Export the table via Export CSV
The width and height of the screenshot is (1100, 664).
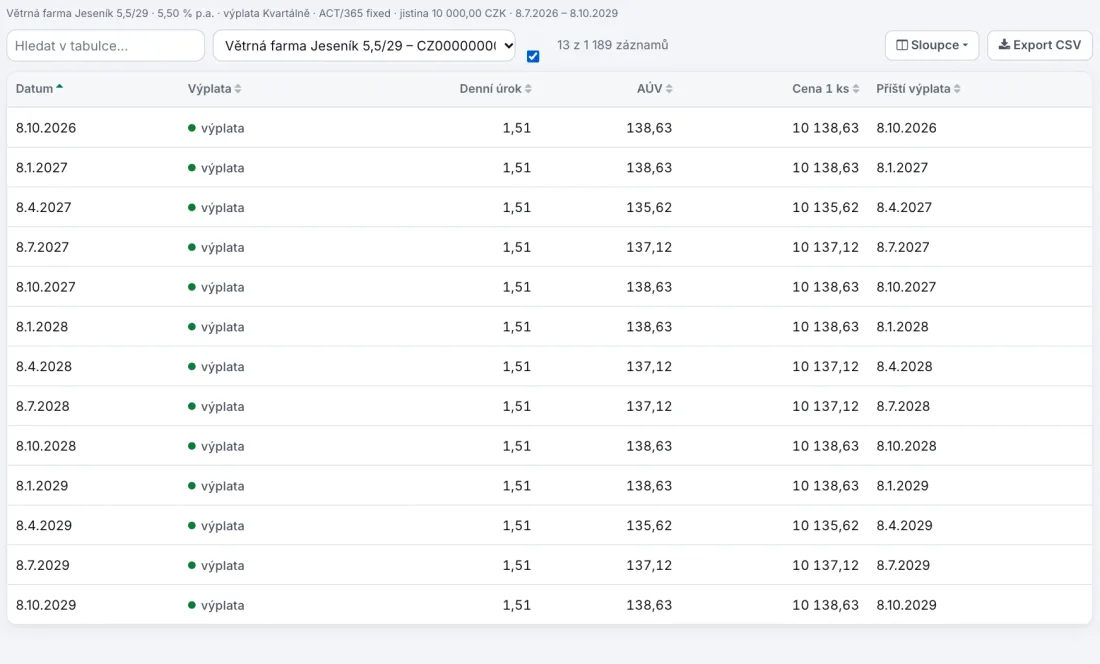coord(1040,45)
